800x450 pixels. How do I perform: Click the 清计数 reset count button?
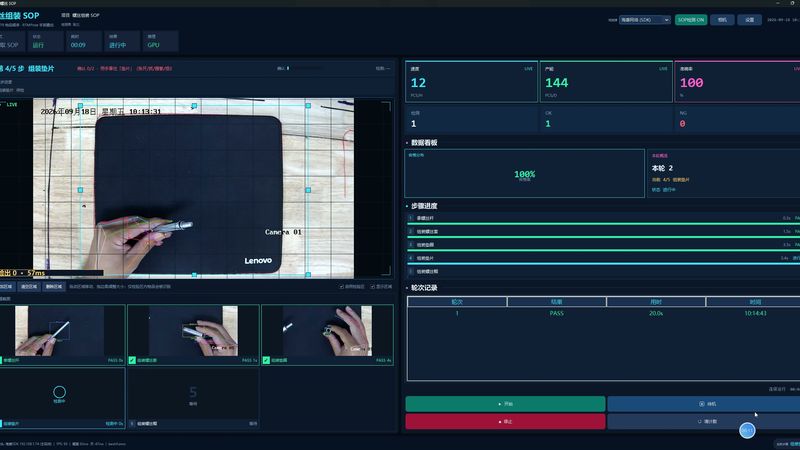pos(704,421)
